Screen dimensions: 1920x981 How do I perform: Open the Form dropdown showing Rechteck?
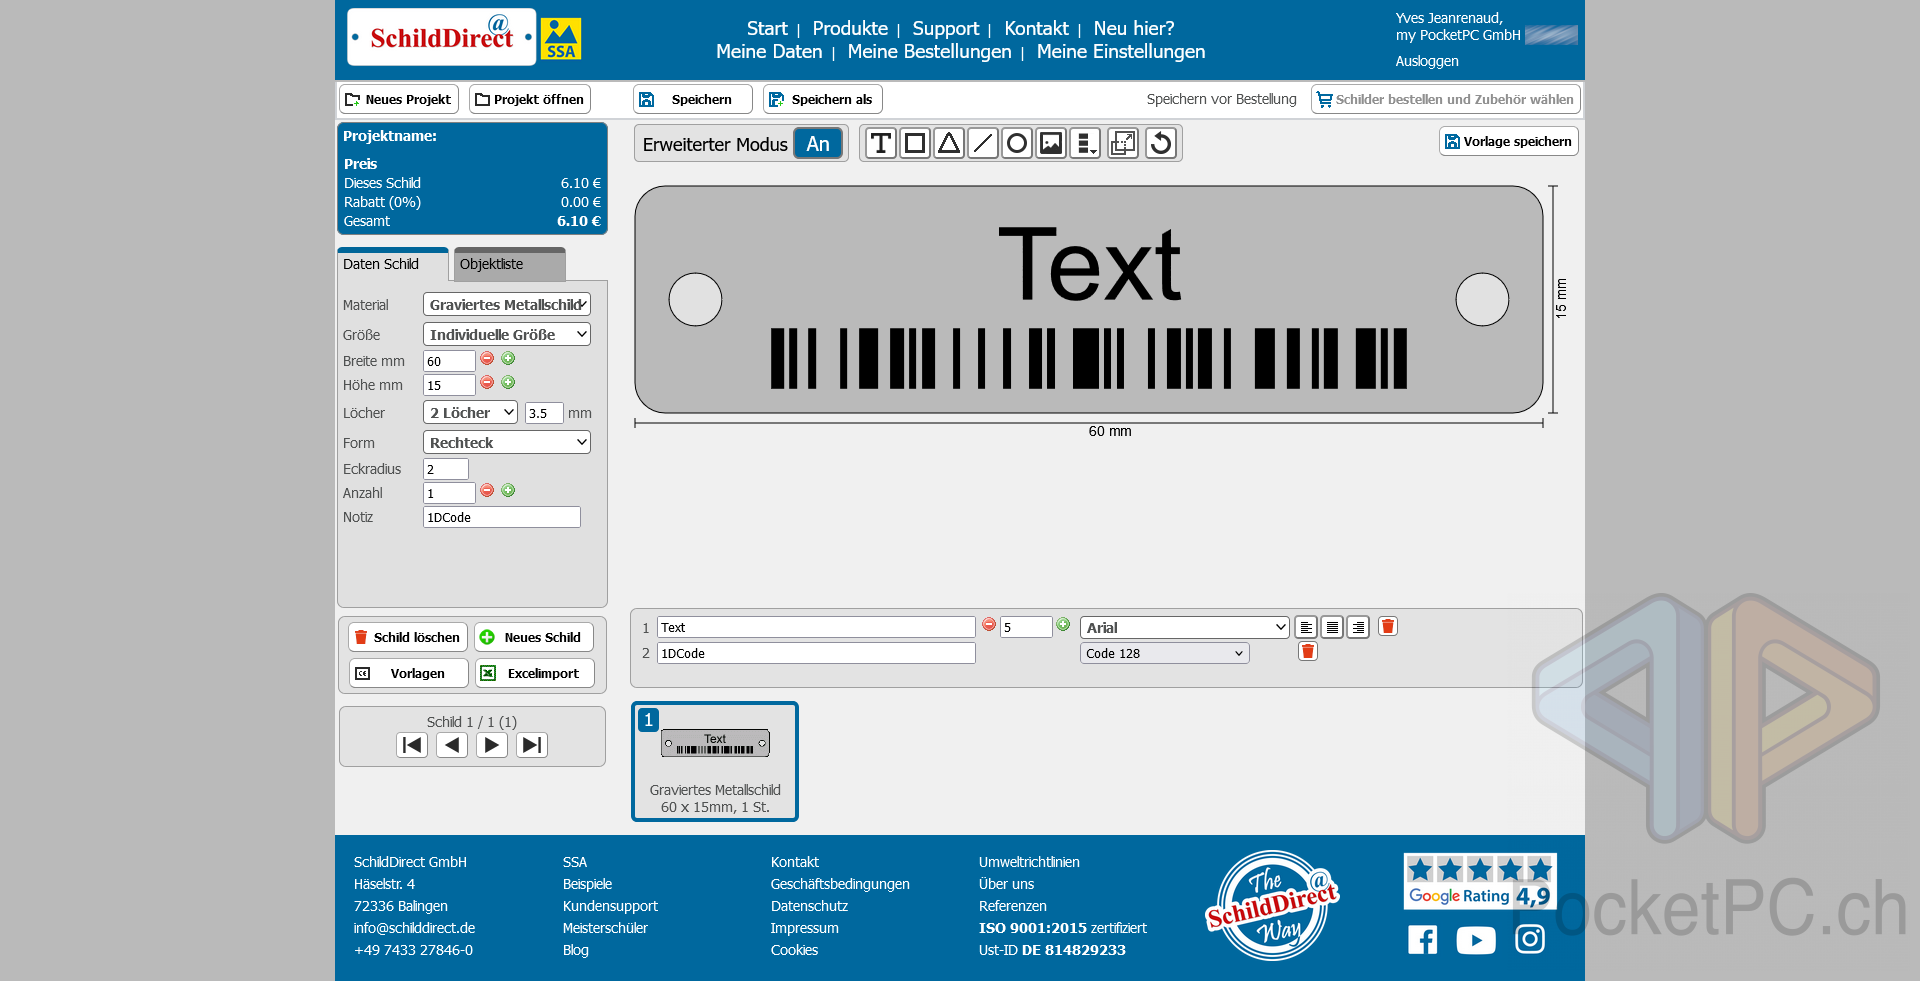(x=507, y=442)
